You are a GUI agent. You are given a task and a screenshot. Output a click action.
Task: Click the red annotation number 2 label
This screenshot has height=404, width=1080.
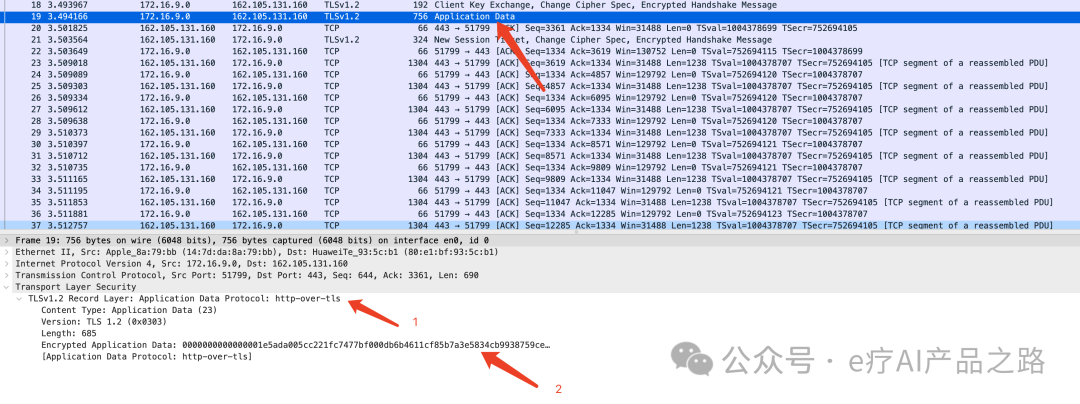[559, 389]
